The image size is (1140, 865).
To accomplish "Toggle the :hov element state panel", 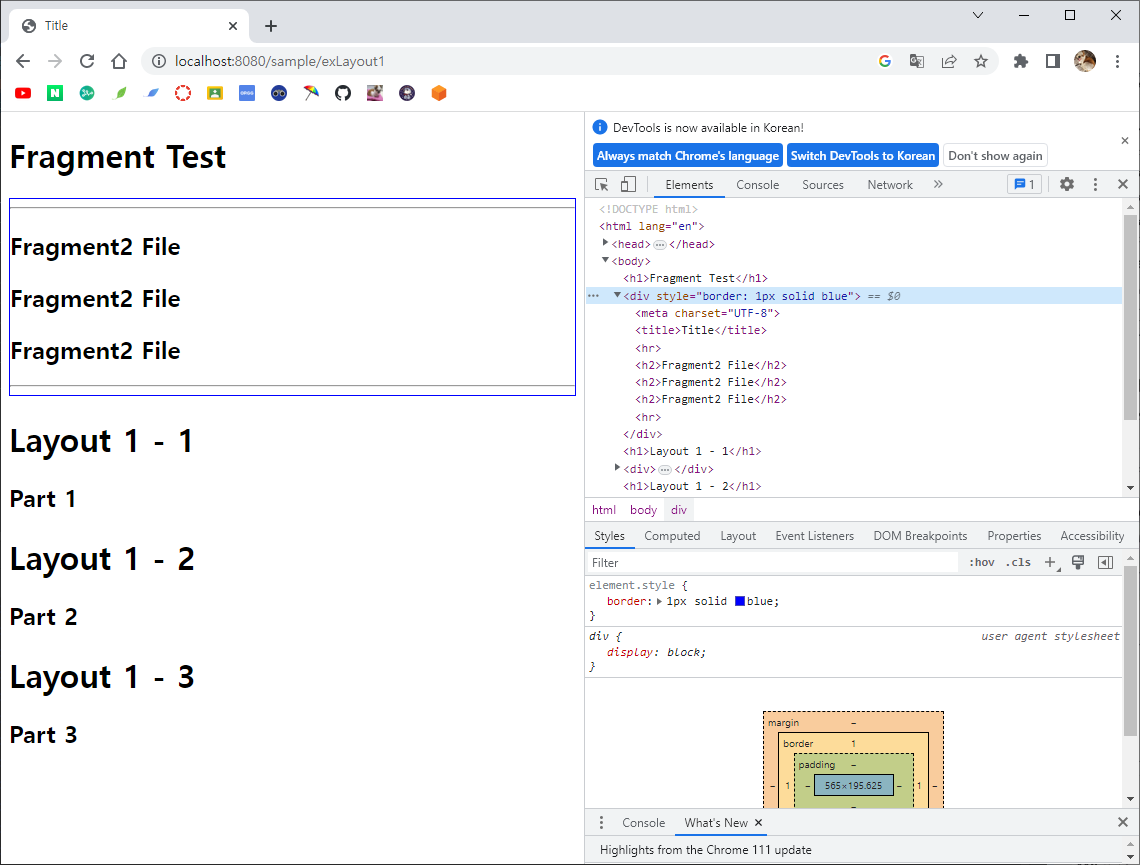I will pos(982,563).
